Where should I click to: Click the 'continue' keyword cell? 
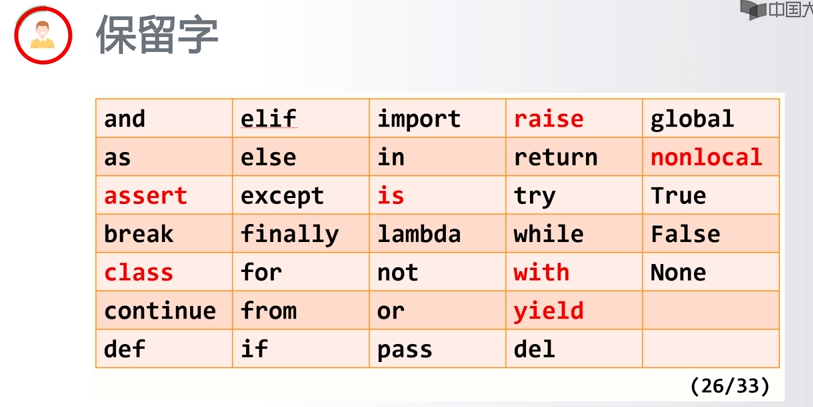pos(164,311)
